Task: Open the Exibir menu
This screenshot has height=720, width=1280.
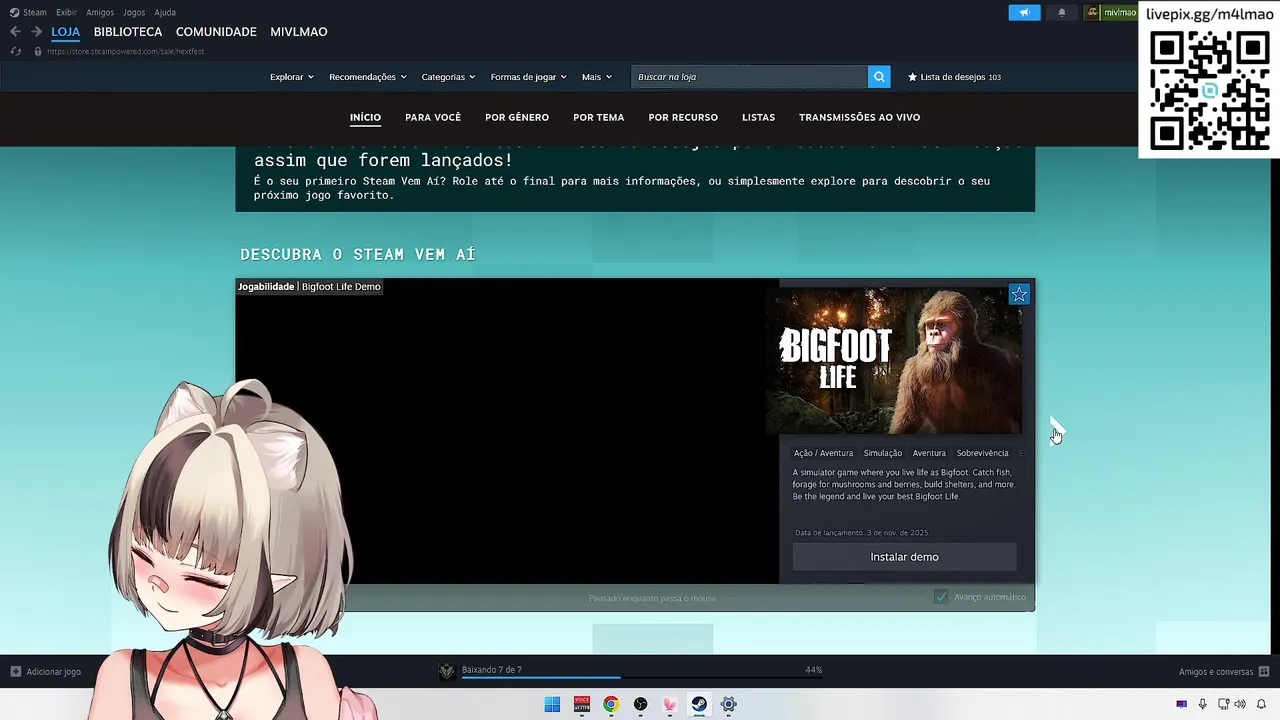Action: [66, 12]
